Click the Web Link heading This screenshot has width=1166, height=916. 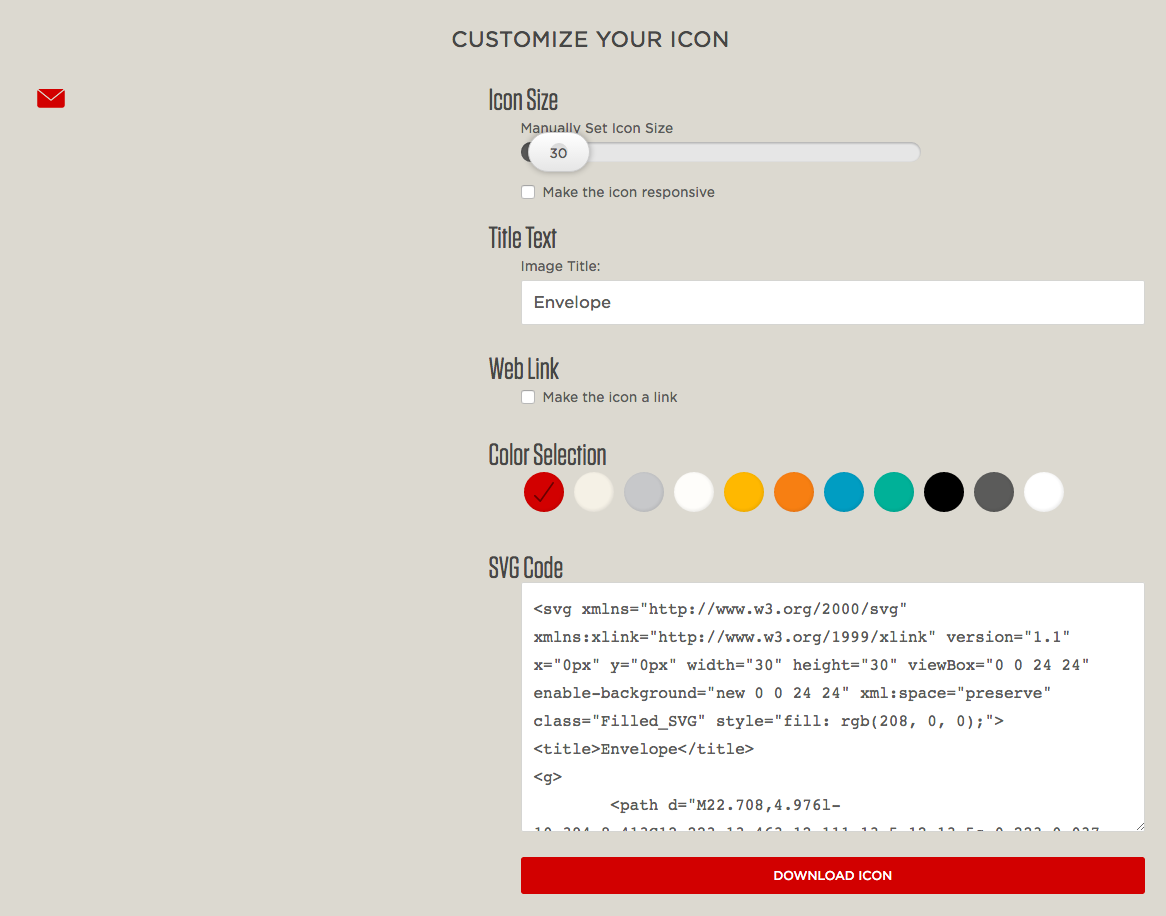524,369
